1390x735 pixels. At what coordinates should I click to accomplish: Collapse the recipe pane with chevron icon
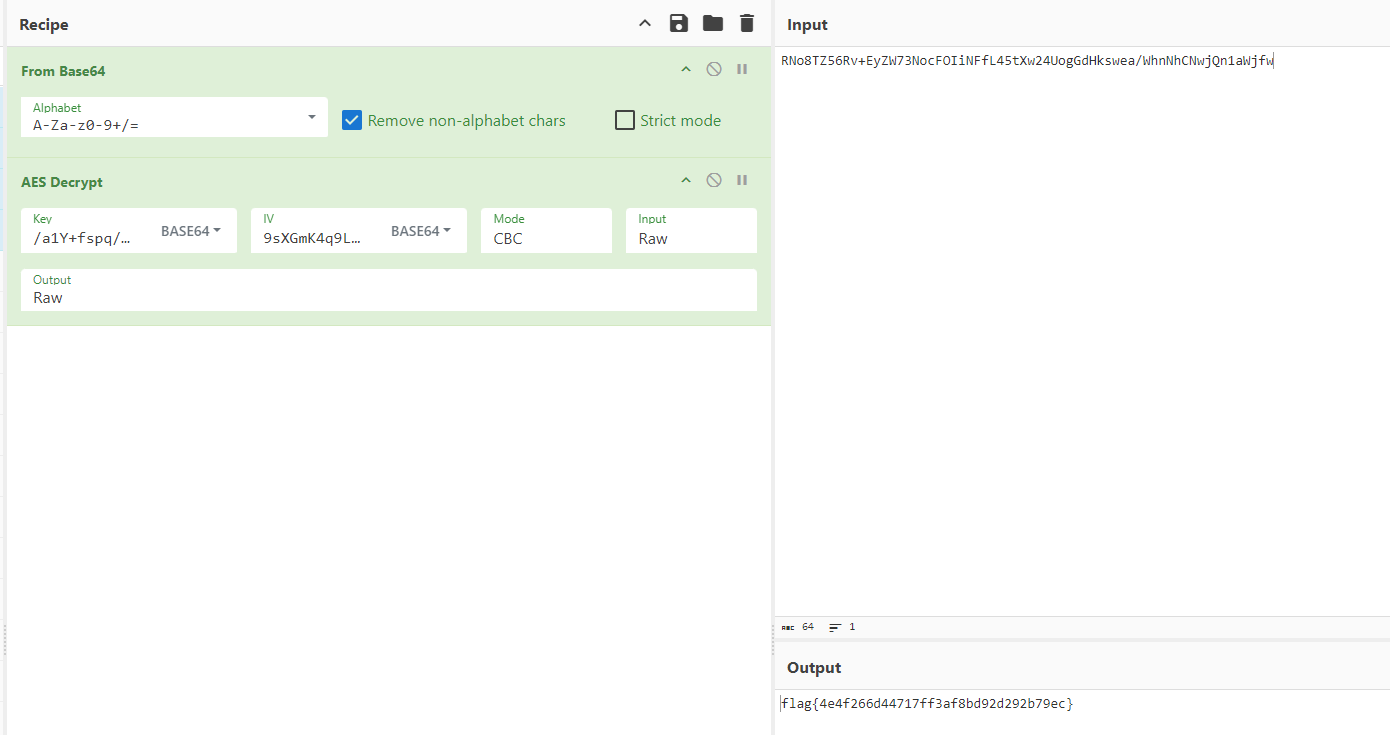pos(645,24)
